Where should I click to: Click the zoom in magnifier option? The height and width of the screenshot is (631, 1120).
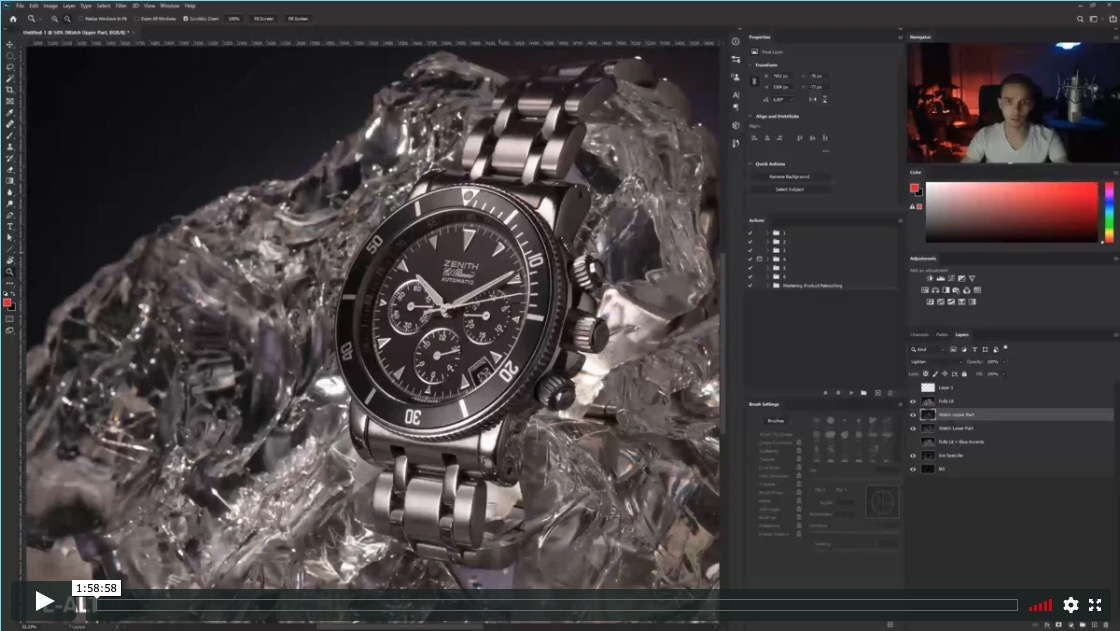pos(54,19)
